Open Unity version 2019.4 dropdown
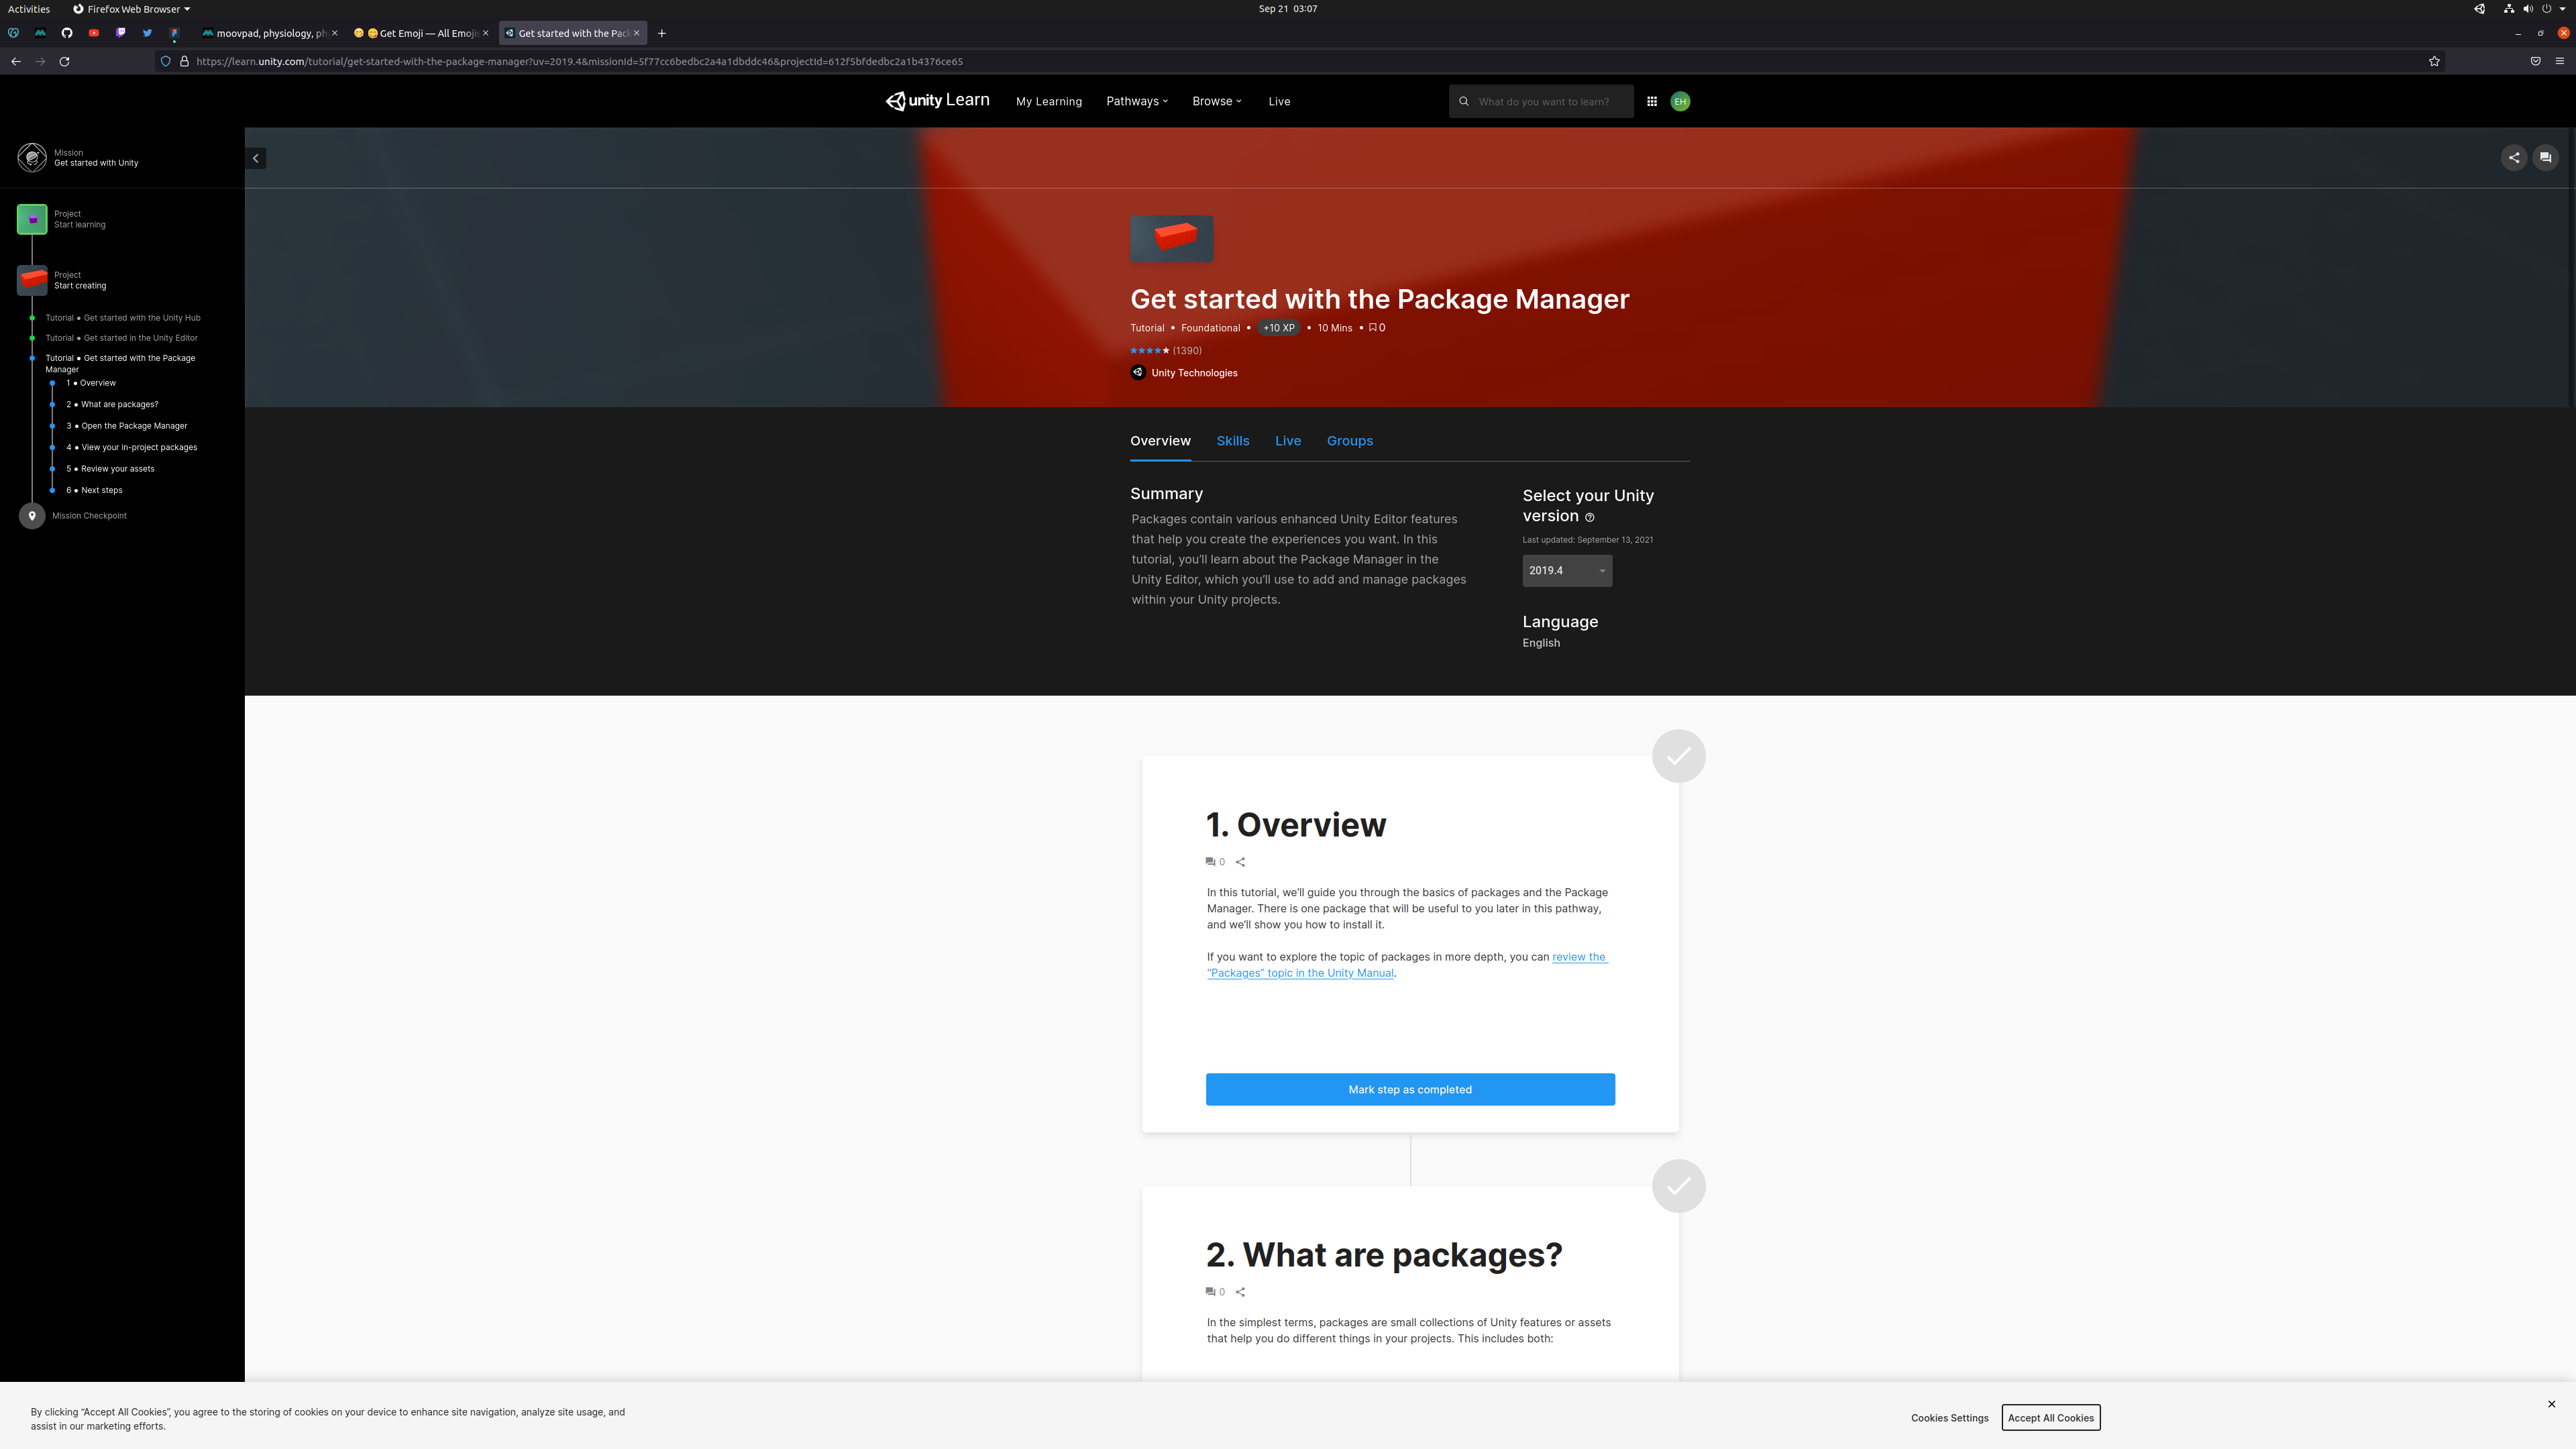The height and width of the screenshot is (1449, 2576). click(x=1567, y=570)
